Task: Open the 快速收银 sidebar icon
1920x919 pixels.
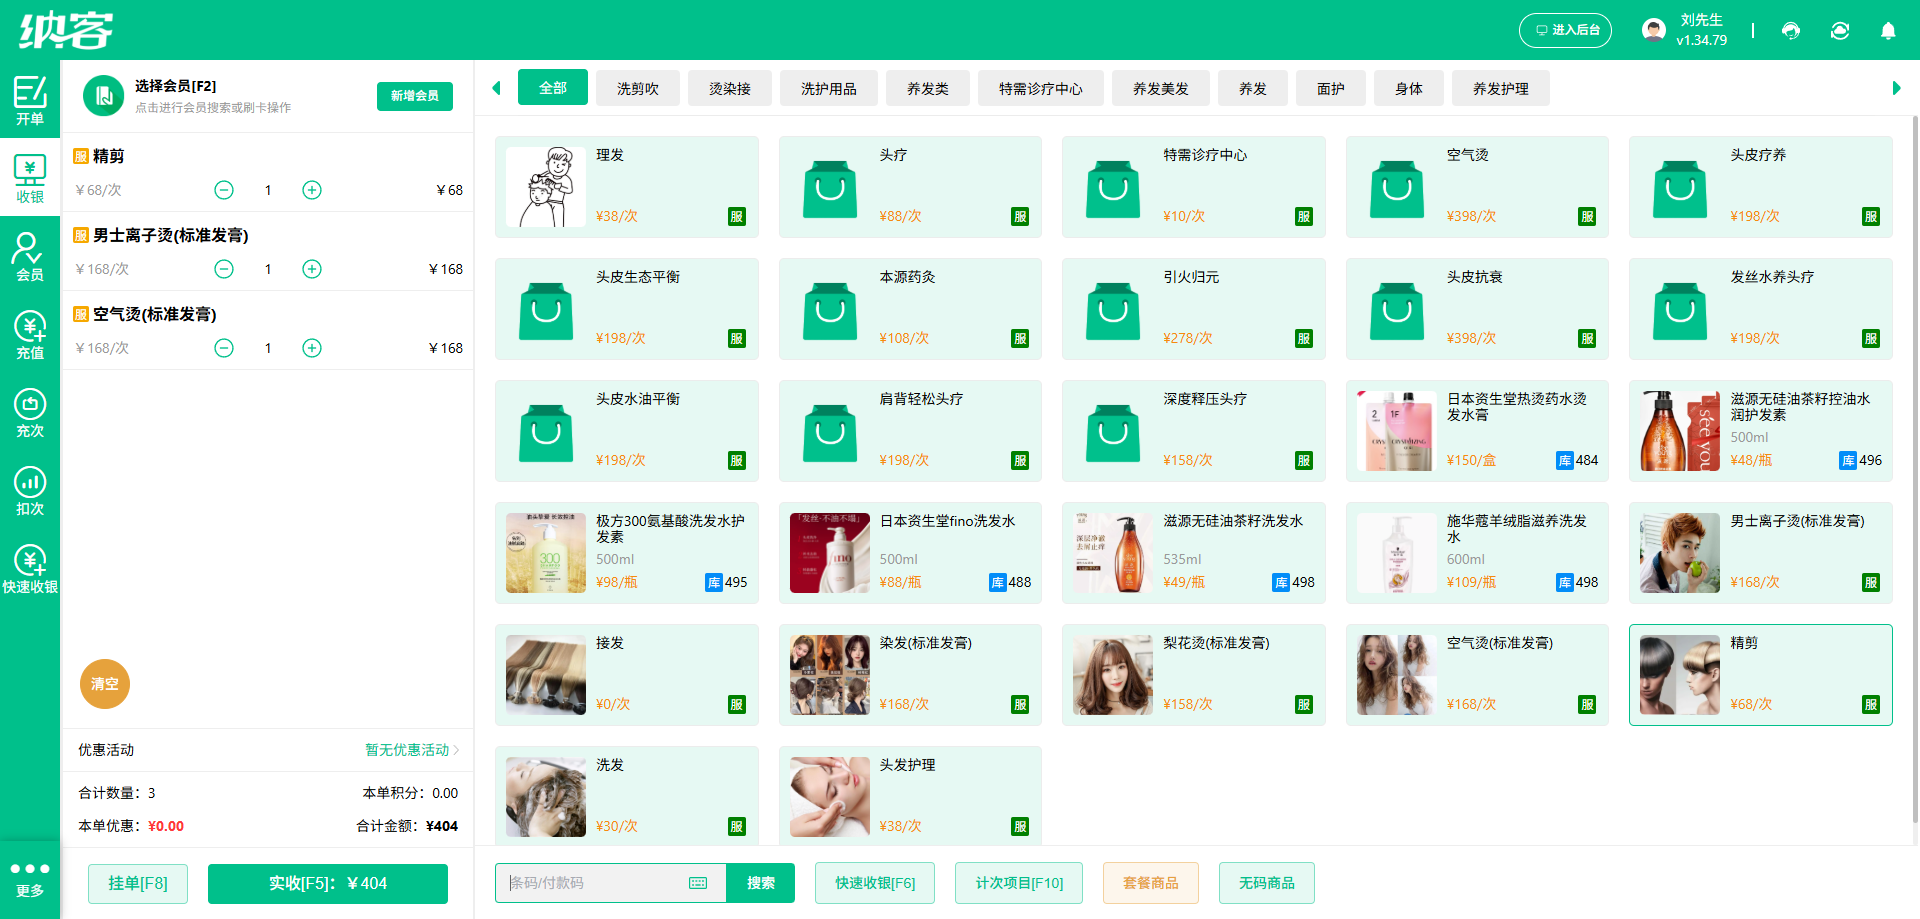Action: (x=30, y=568)
